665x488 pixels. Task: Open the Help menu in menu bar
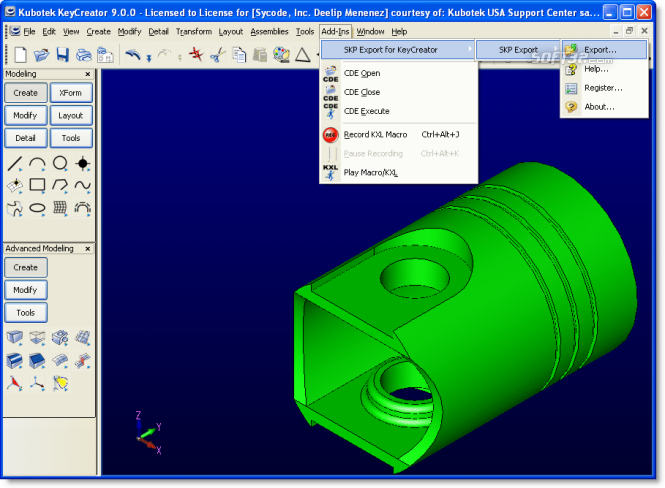(399, 31)
